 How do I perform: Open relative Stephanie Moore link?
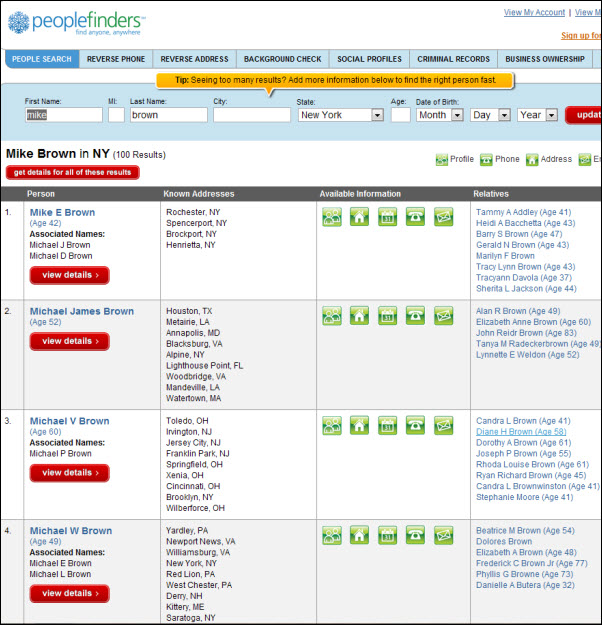(524, 497)
